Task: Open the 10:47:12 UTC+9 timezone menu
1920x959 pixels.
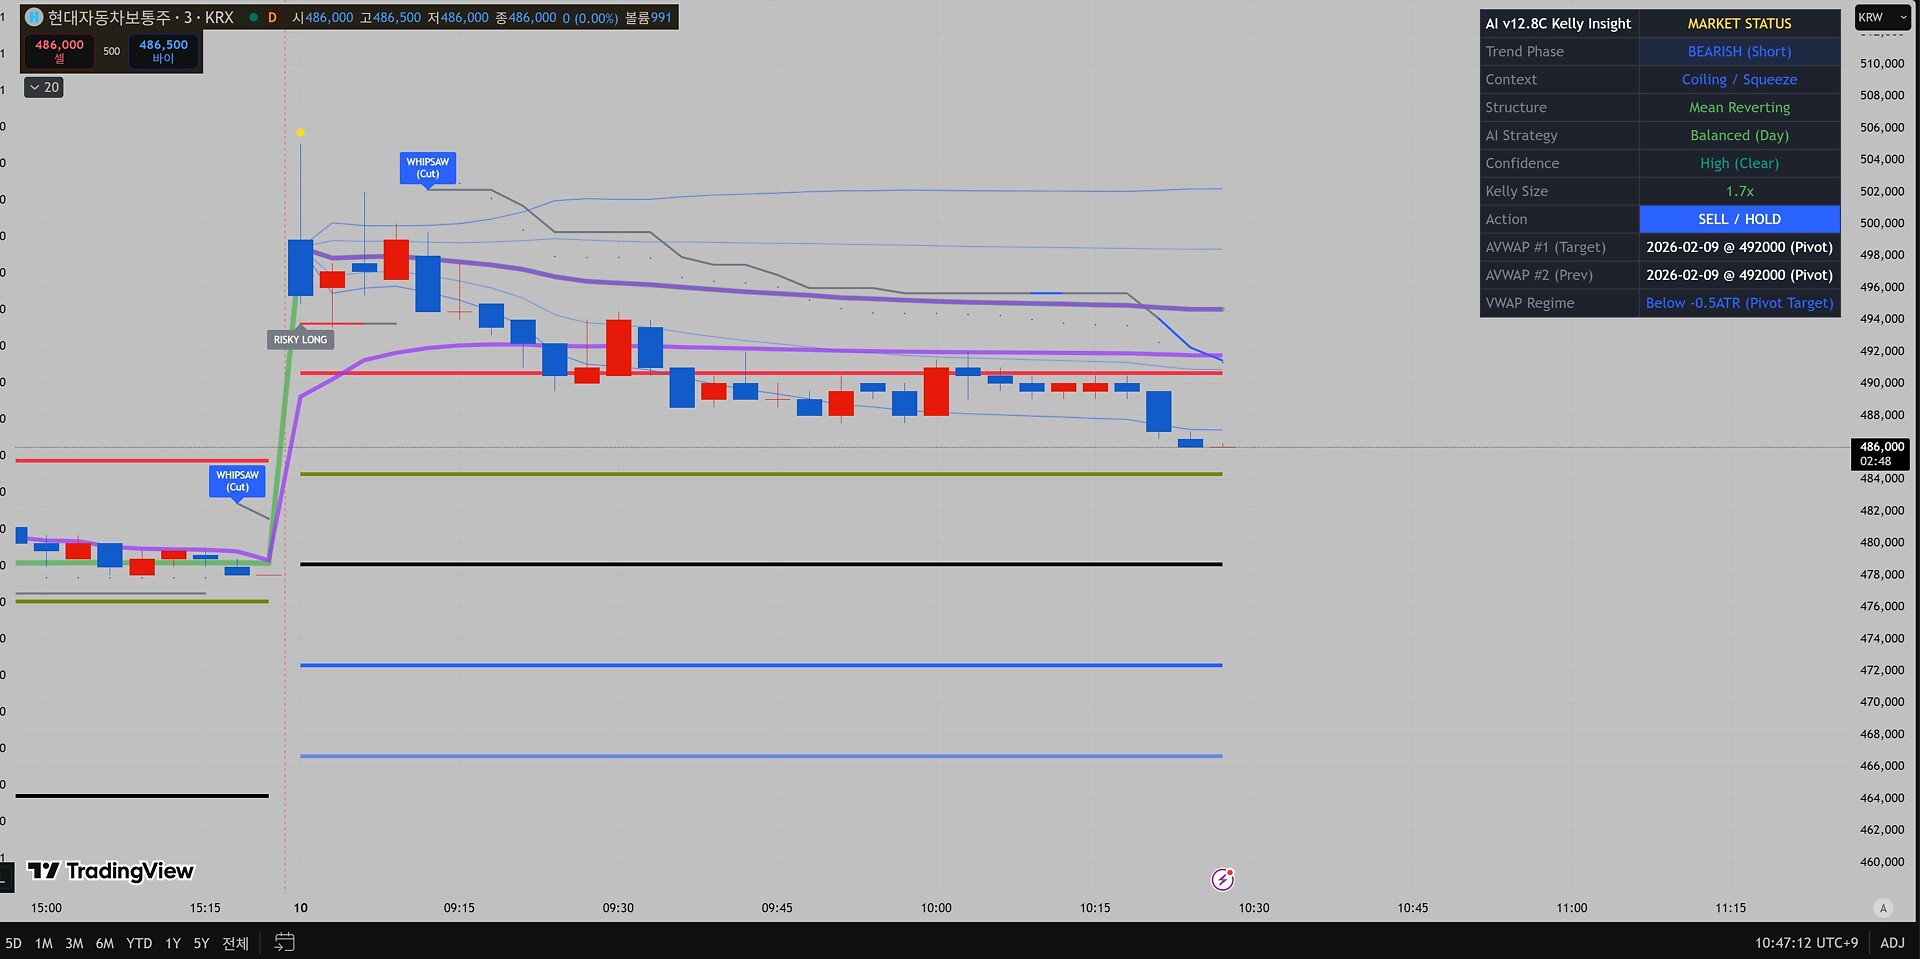Action: click(x=1806, y=942)
